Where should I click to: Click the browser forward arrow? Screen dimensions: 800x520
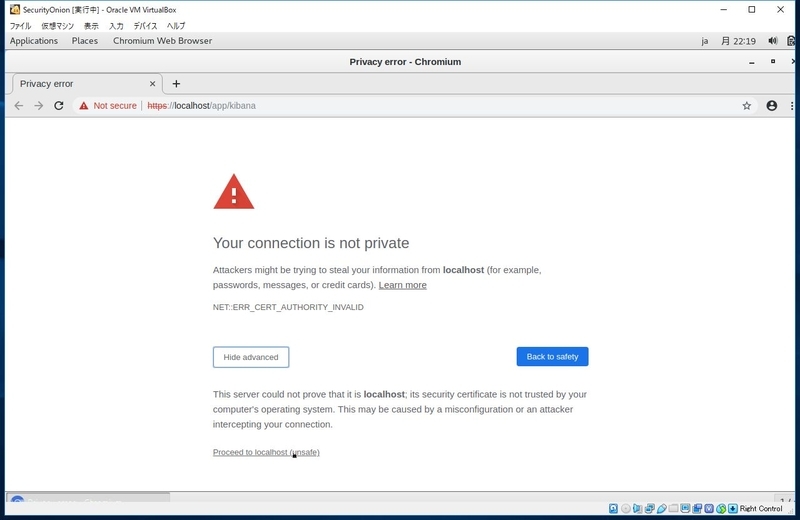[39, 106]
